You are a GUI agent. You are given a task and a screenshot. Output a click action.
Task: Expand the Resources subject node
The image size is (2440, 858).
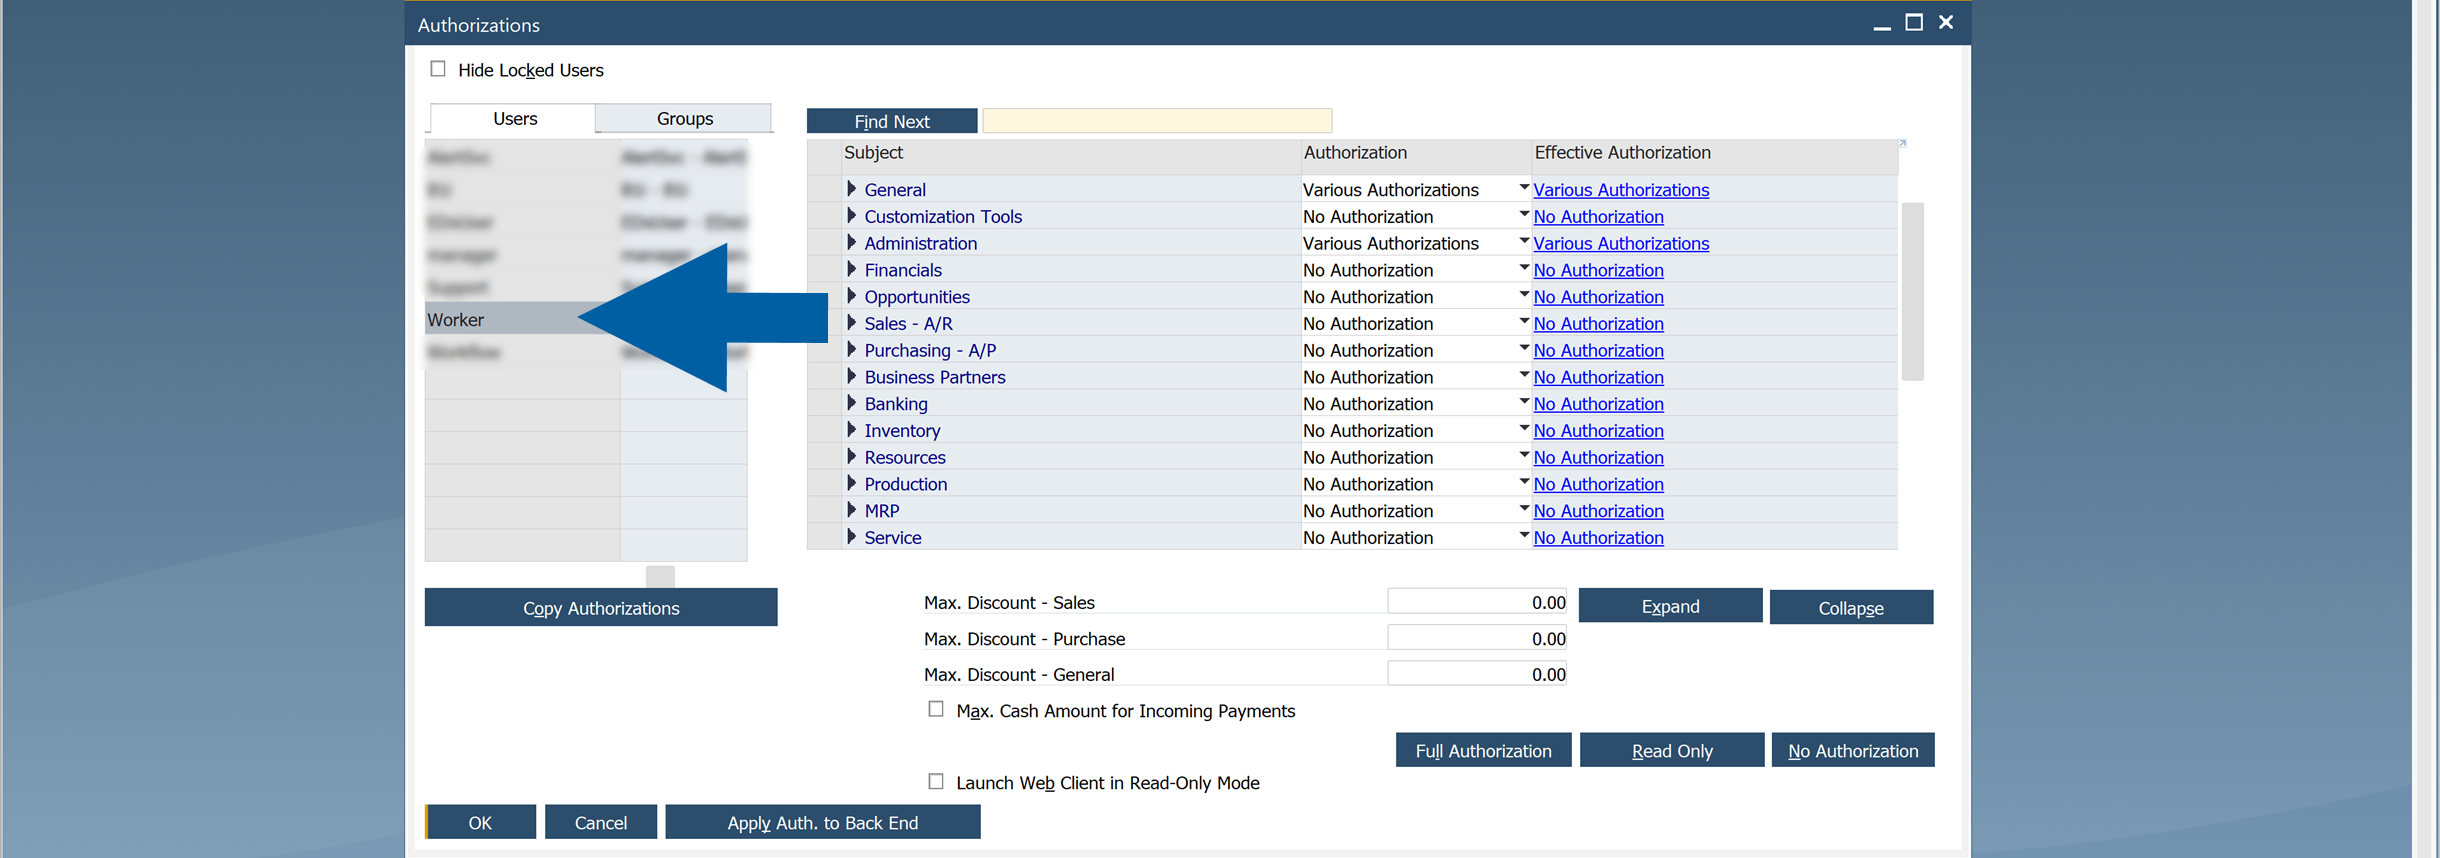coord(852,457)
